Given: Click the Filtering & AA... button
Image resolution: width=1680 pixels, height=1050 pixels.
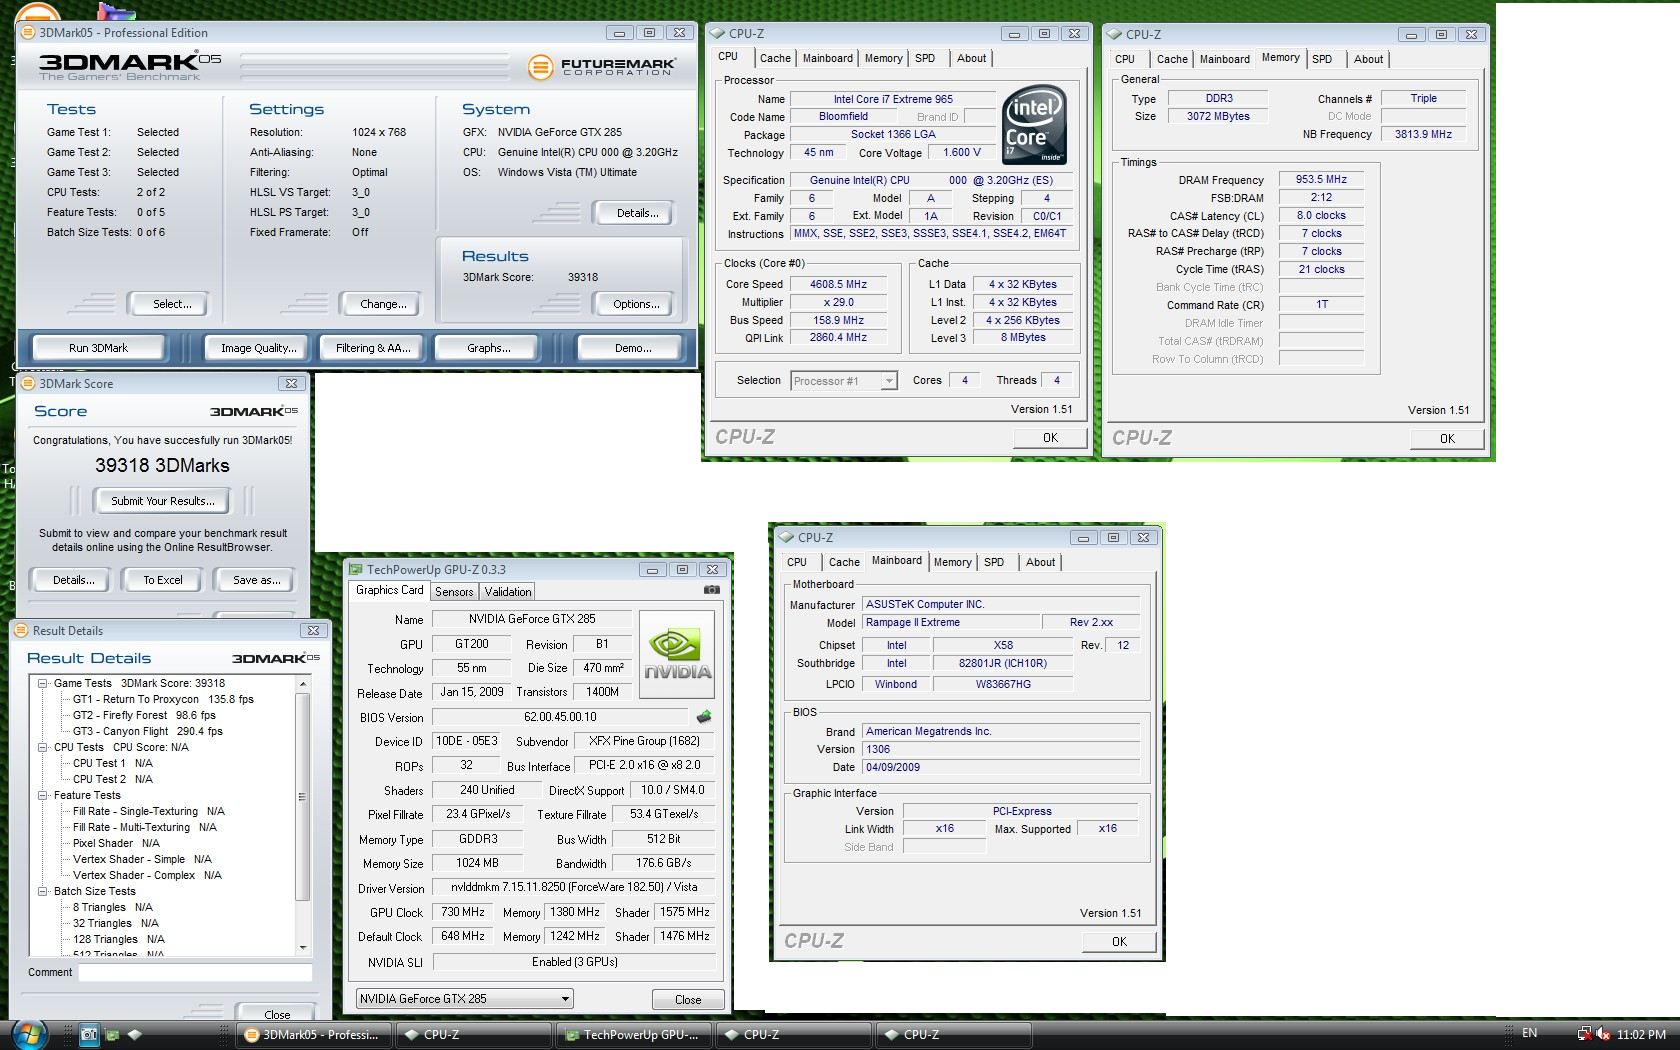Looking at the screenshot, I should [372, 348].
